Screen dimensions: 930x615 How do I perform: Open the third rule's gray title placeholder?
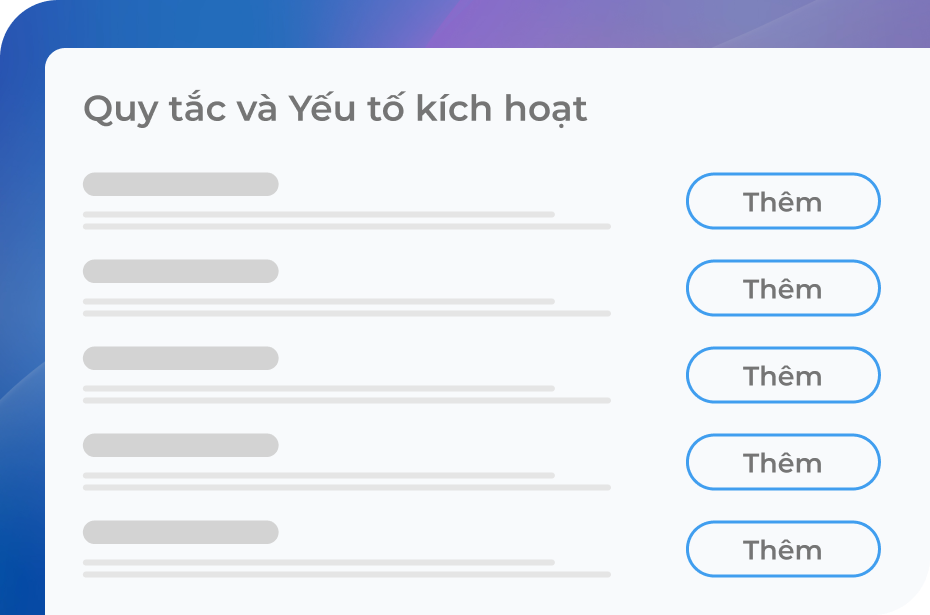[x=180, y=358]
